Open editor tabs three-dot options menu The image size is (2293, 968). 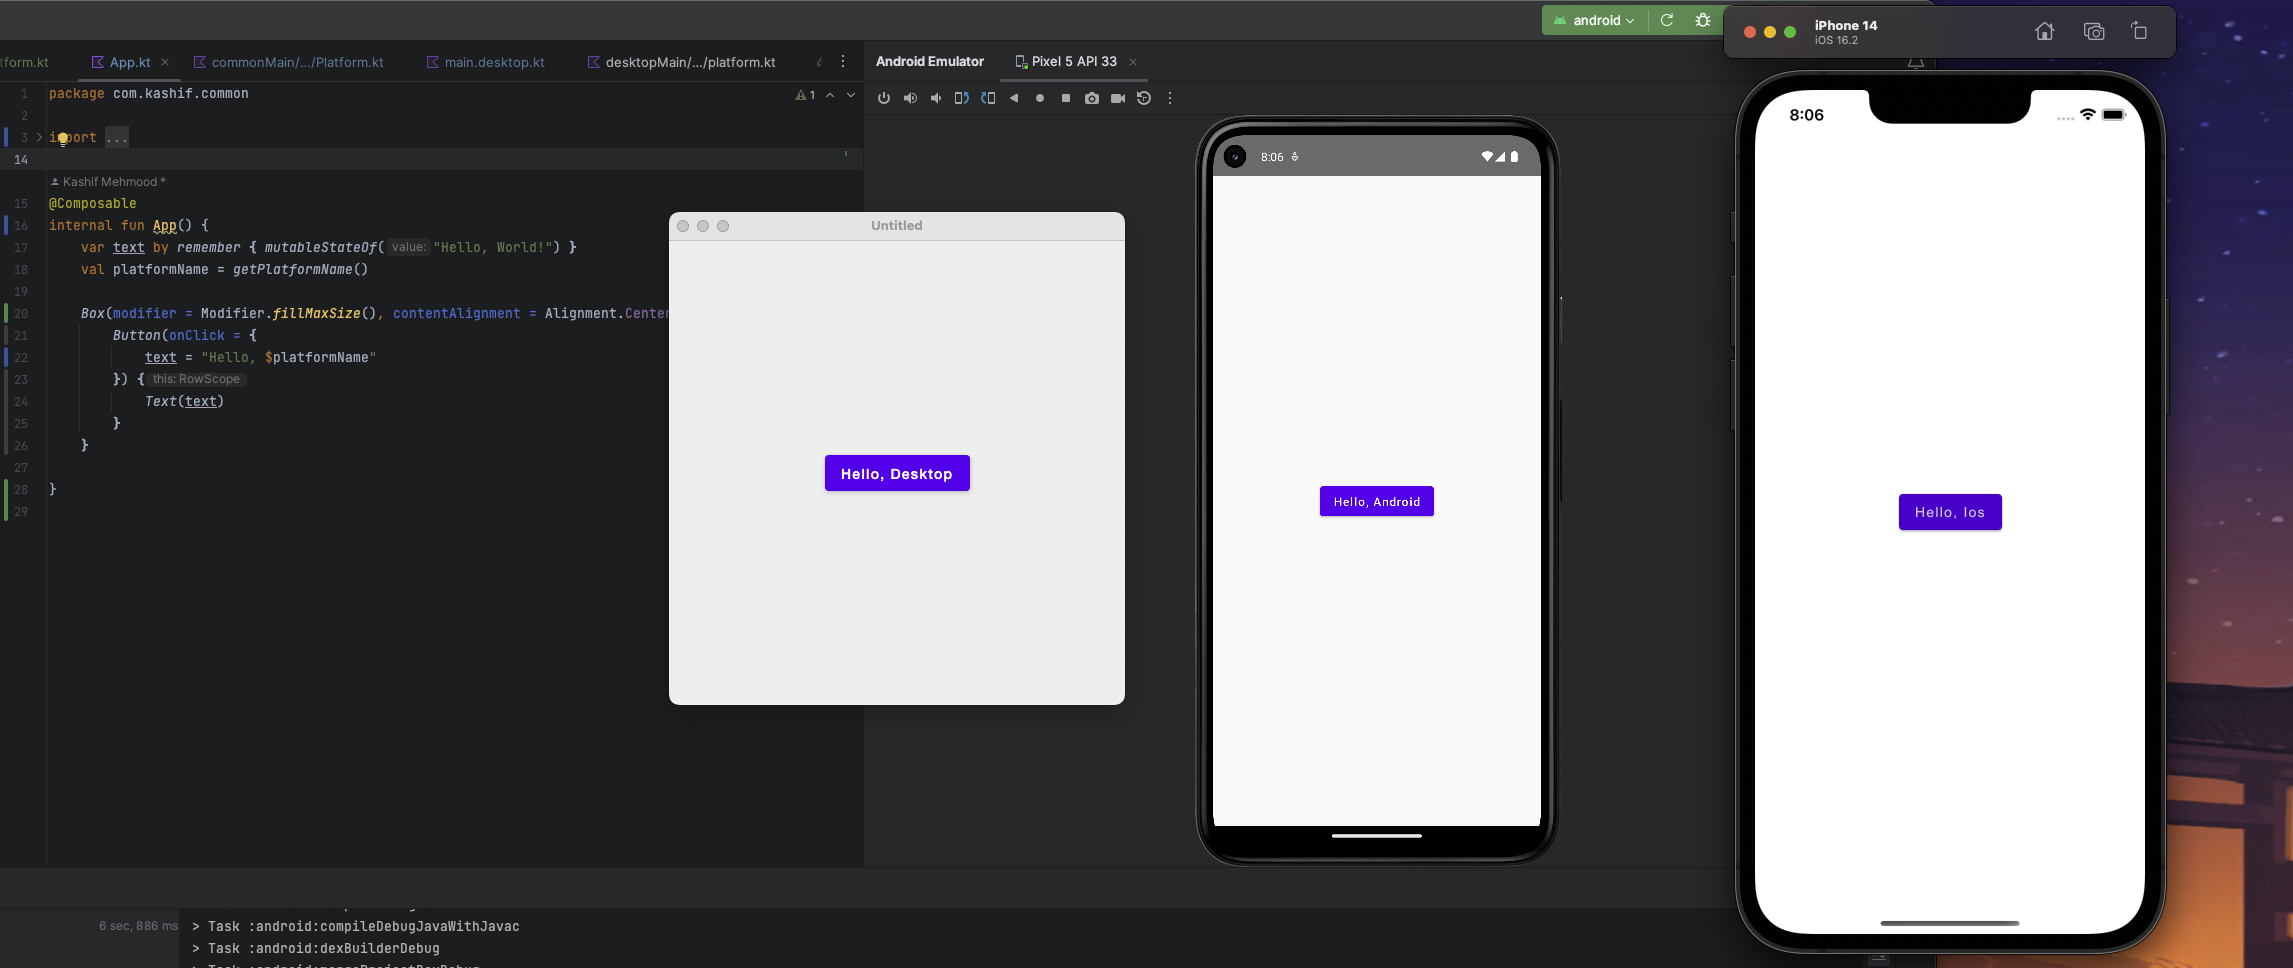click(843, 61)
